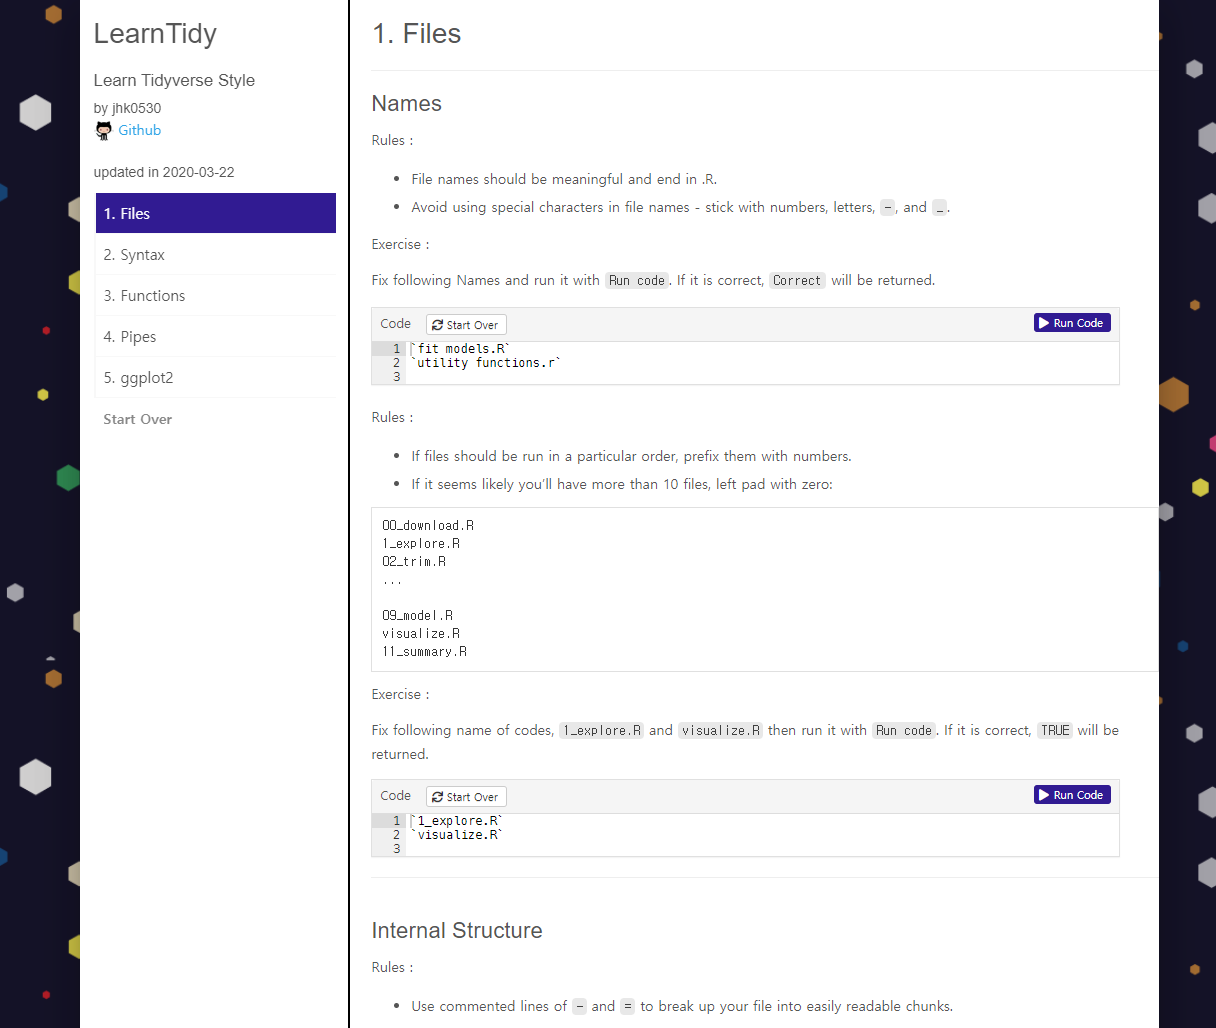1216x1028 pixels.
Task: Click the LearnTidy title
Action: (155, 34)
